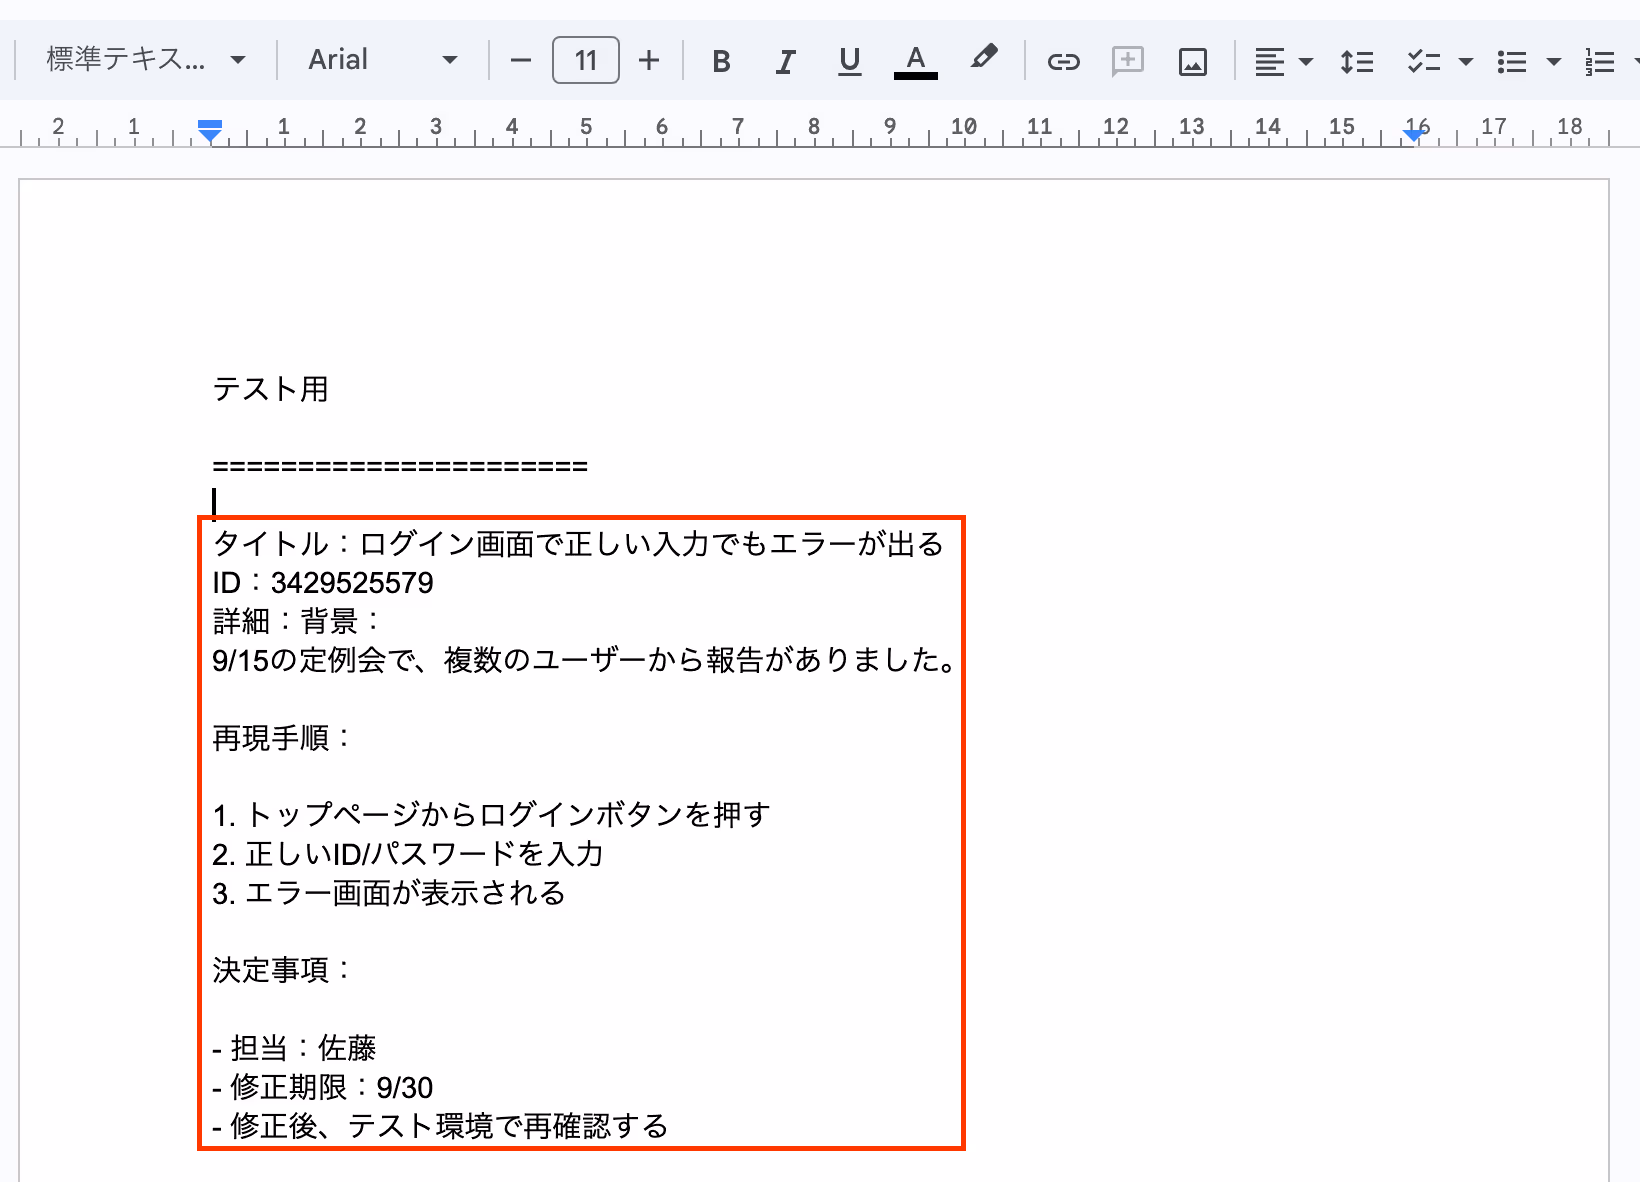Screen dimensions: 1640x1182
Task: Click the 再現手順： heading
Action: [283, 738]
